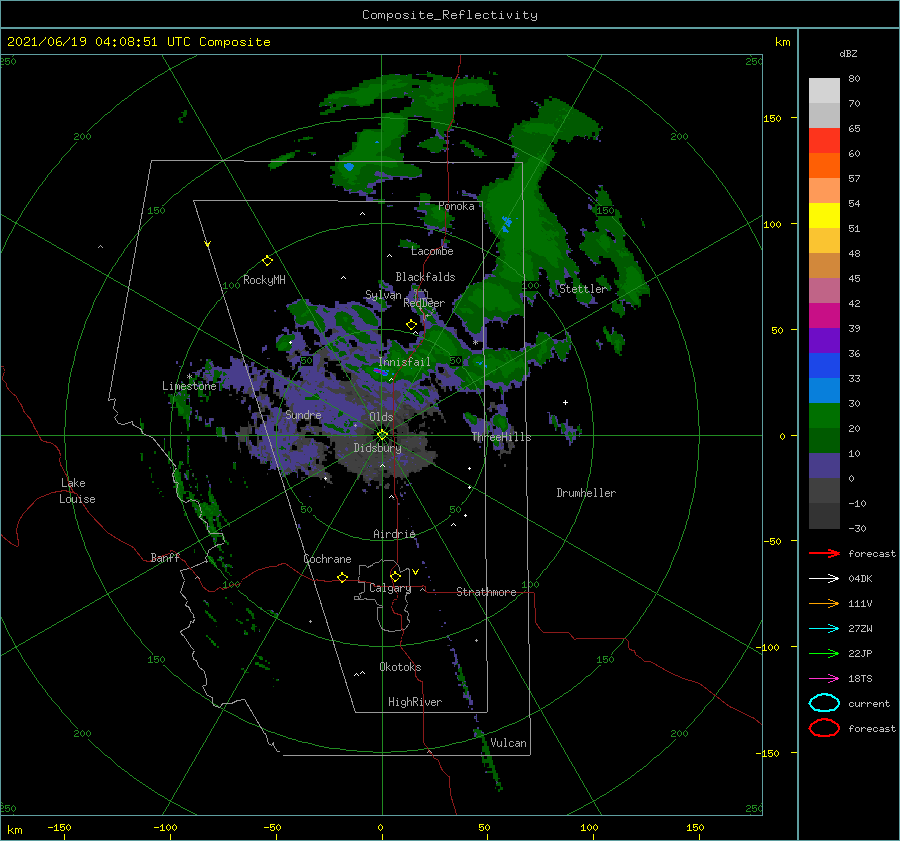This screenshot has width=900, height=841.
Task: Click the yellow radar-center diamond near Didsbury
Action: click(382, 435)
